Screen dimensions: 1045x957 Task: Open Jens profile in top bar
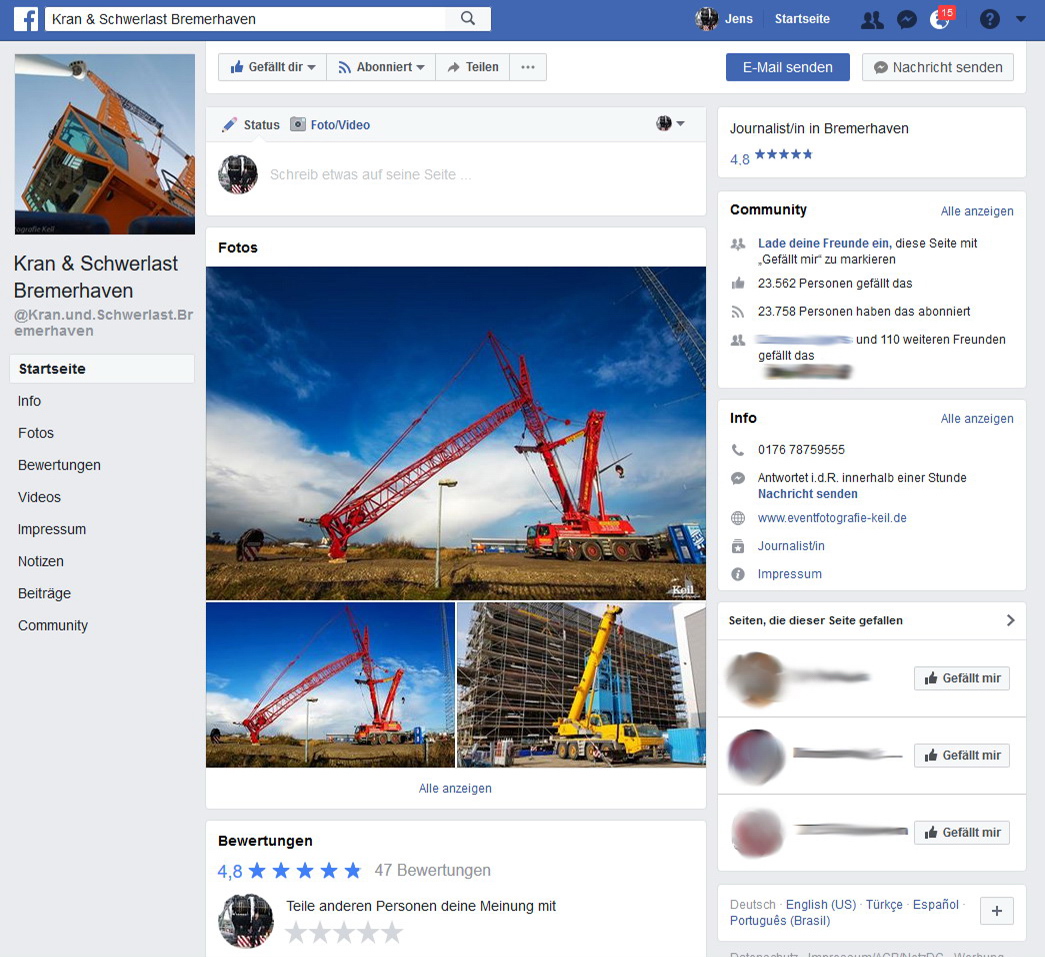[724, 19]
